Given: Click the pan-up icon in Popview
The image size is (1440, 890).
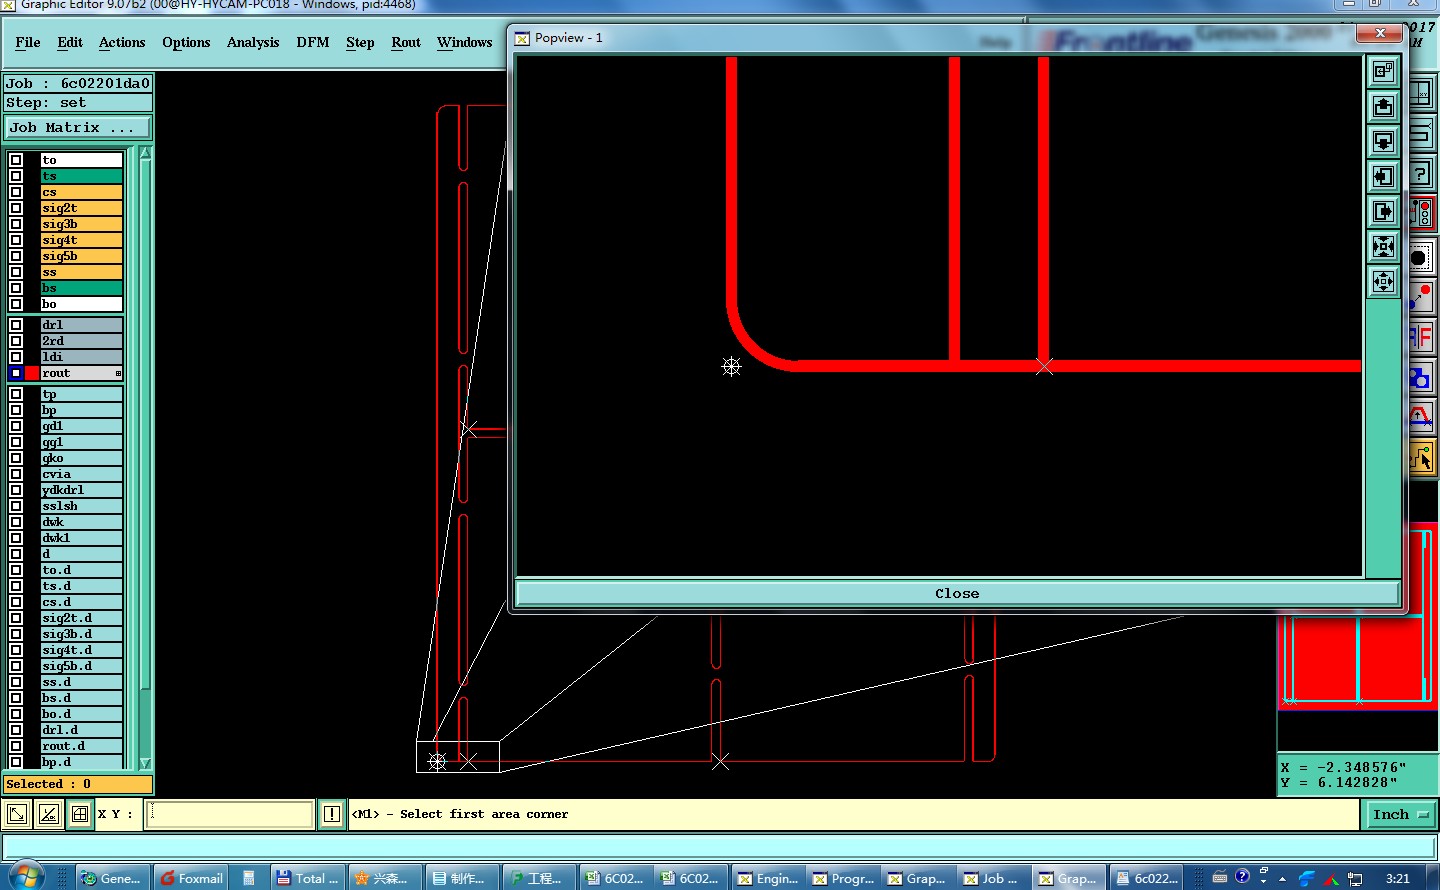Looking at the screenshot, I should coord(1383,106).
